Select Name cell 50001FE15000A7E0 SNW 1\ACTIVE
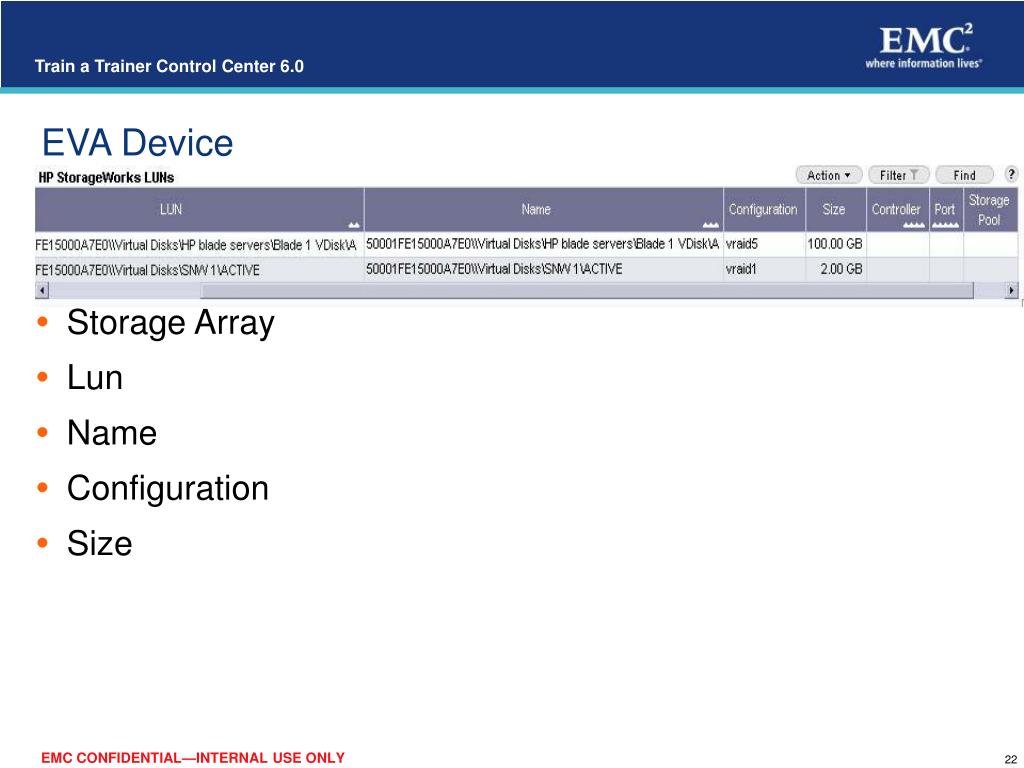 pos(543,269)
